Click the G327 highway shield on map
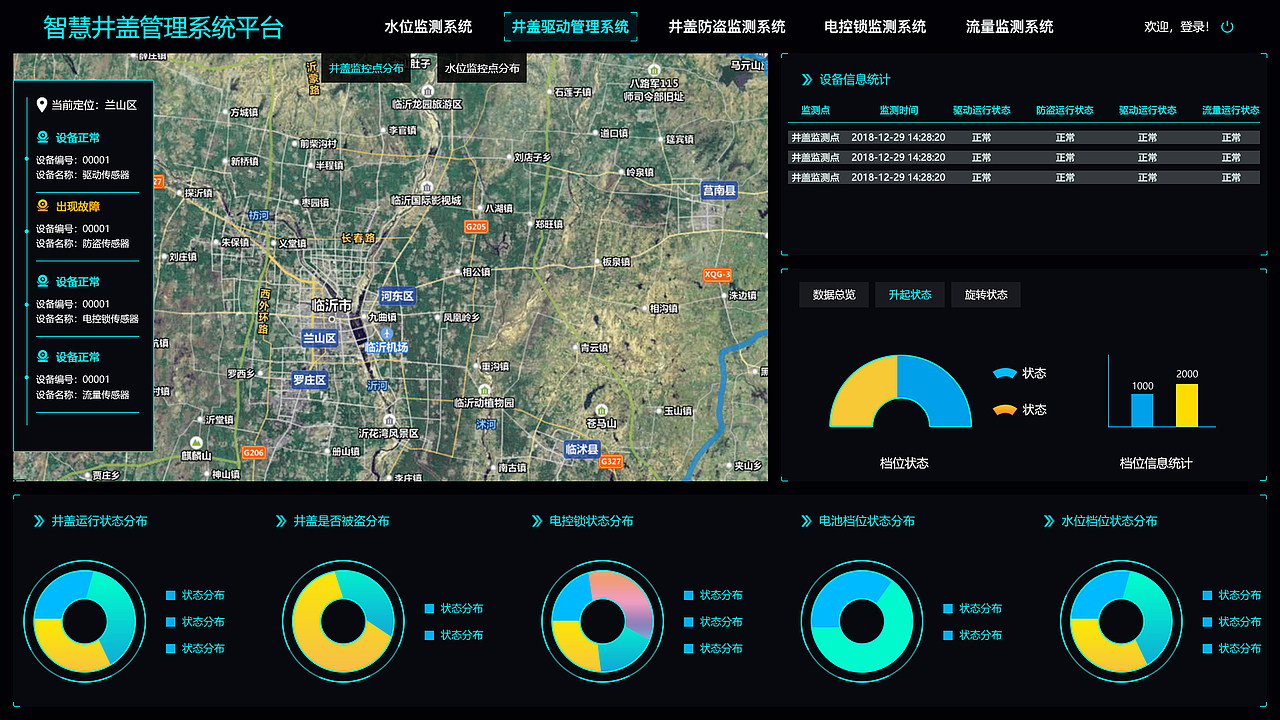 pyautogui.click(x=611, y=461)
